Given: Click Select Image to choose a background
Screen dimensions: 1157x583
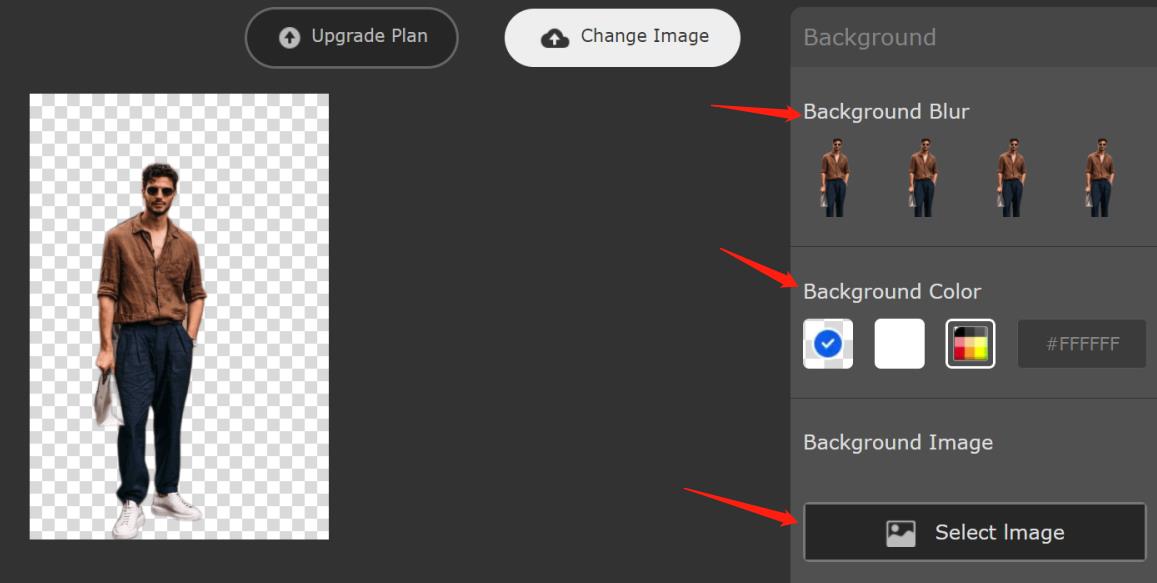Looking at the screenshot, I should [x=975, y=532].
